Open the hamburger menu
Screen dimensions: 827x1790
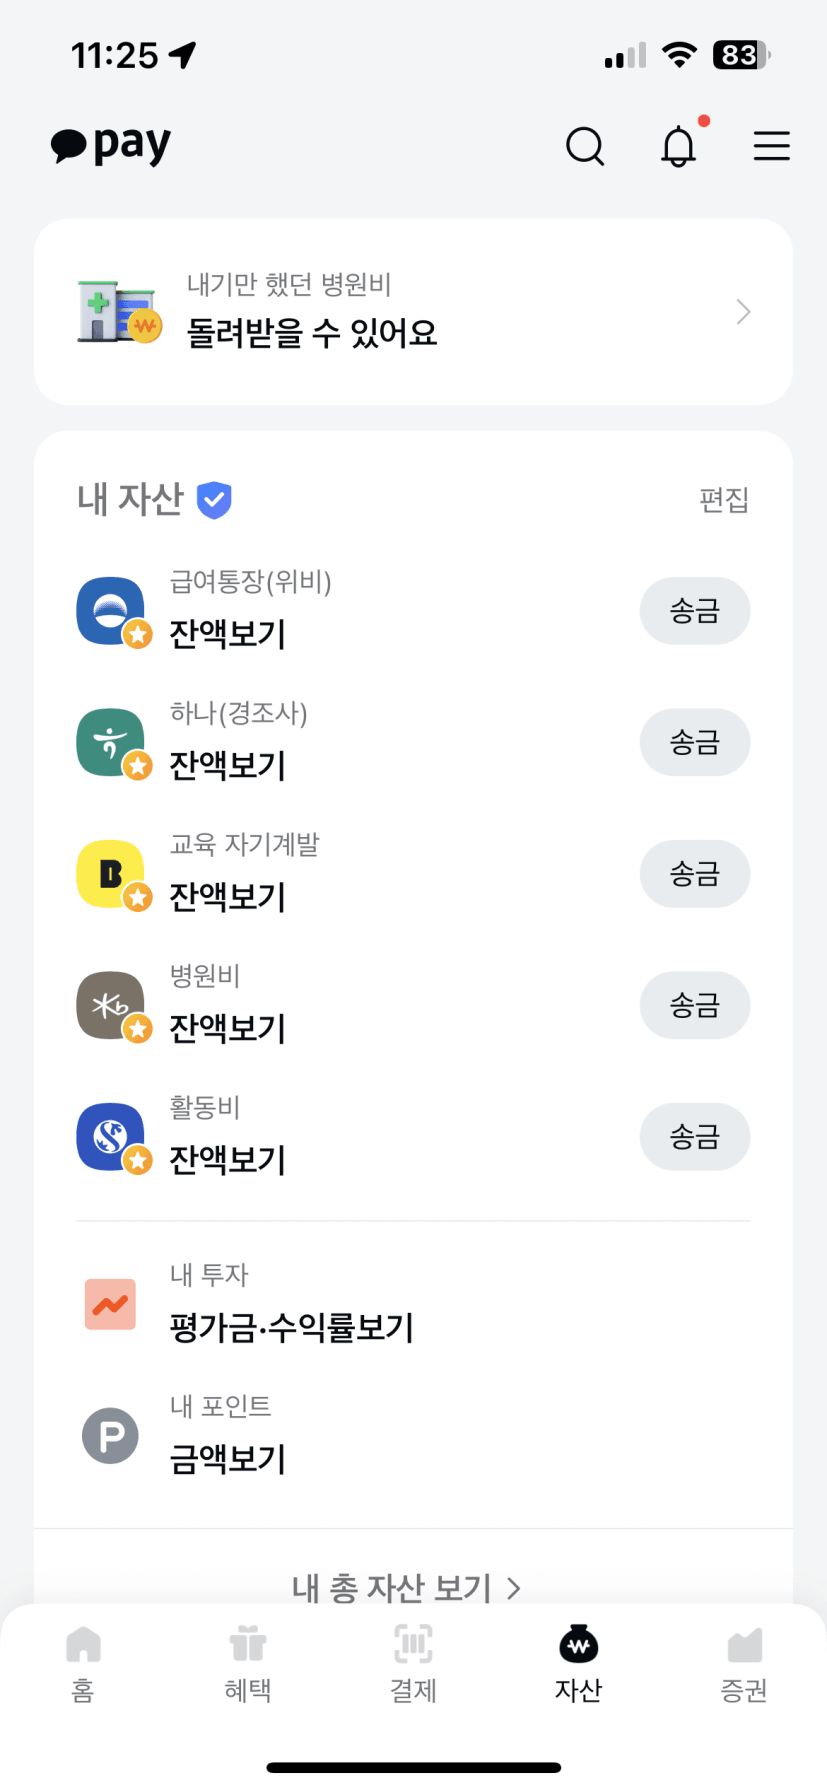click(x=771, y=146)
